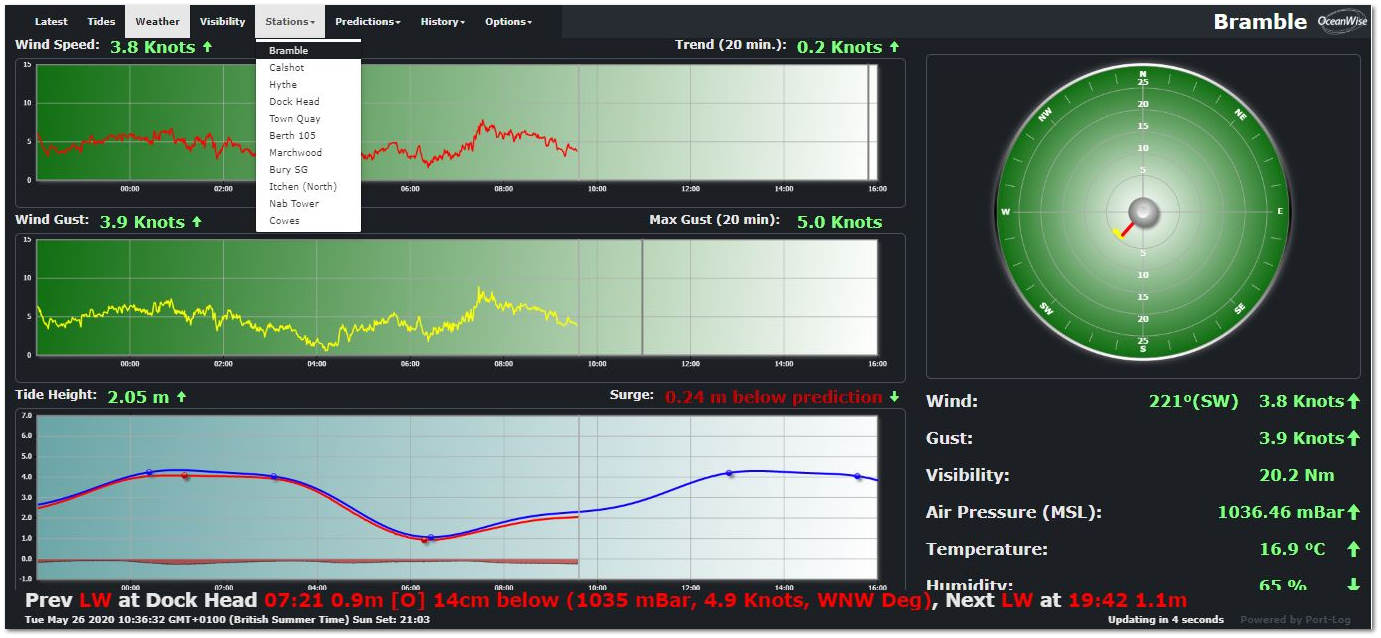
Task: Expand the Options dropdown menu
Action: [x=508, y=22]
